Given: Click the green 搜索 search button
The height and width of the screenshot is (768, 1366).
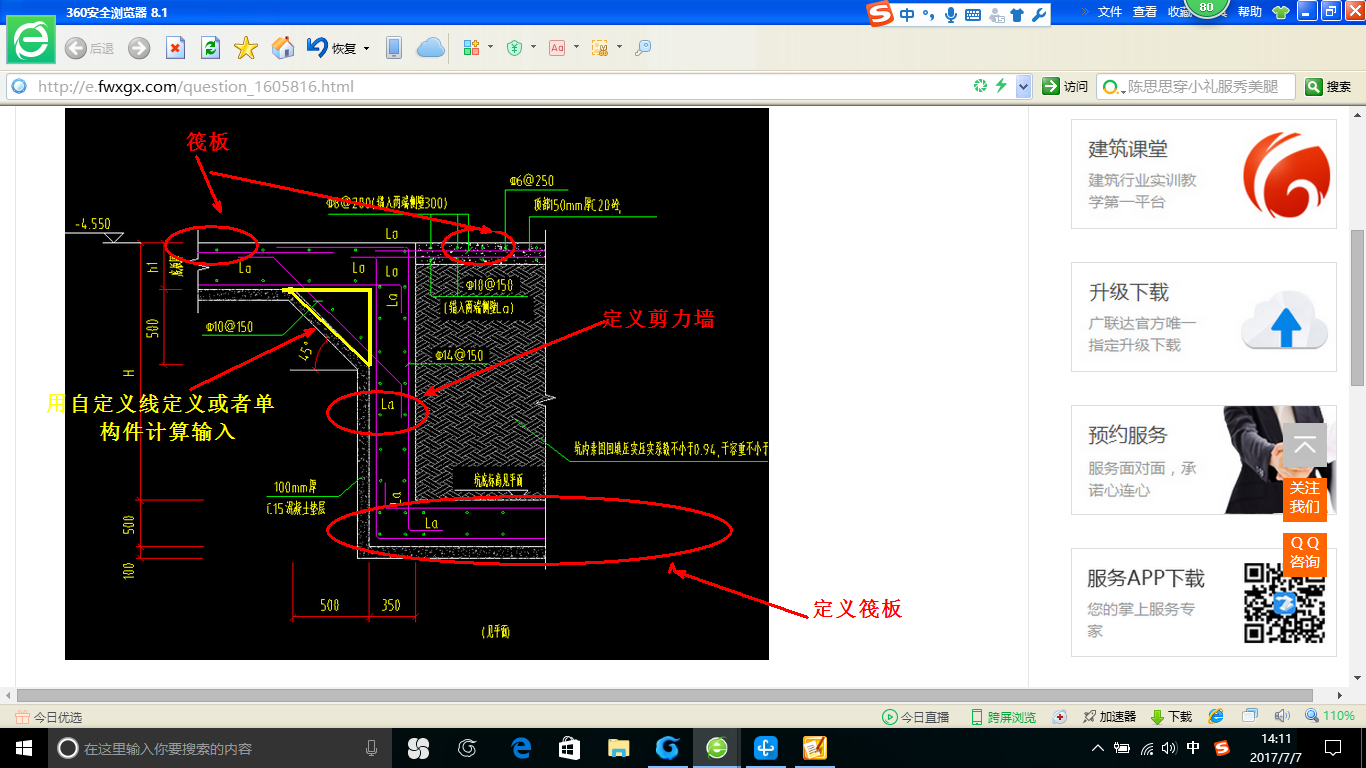Looking at the screenshot, I should [1328, 87].
